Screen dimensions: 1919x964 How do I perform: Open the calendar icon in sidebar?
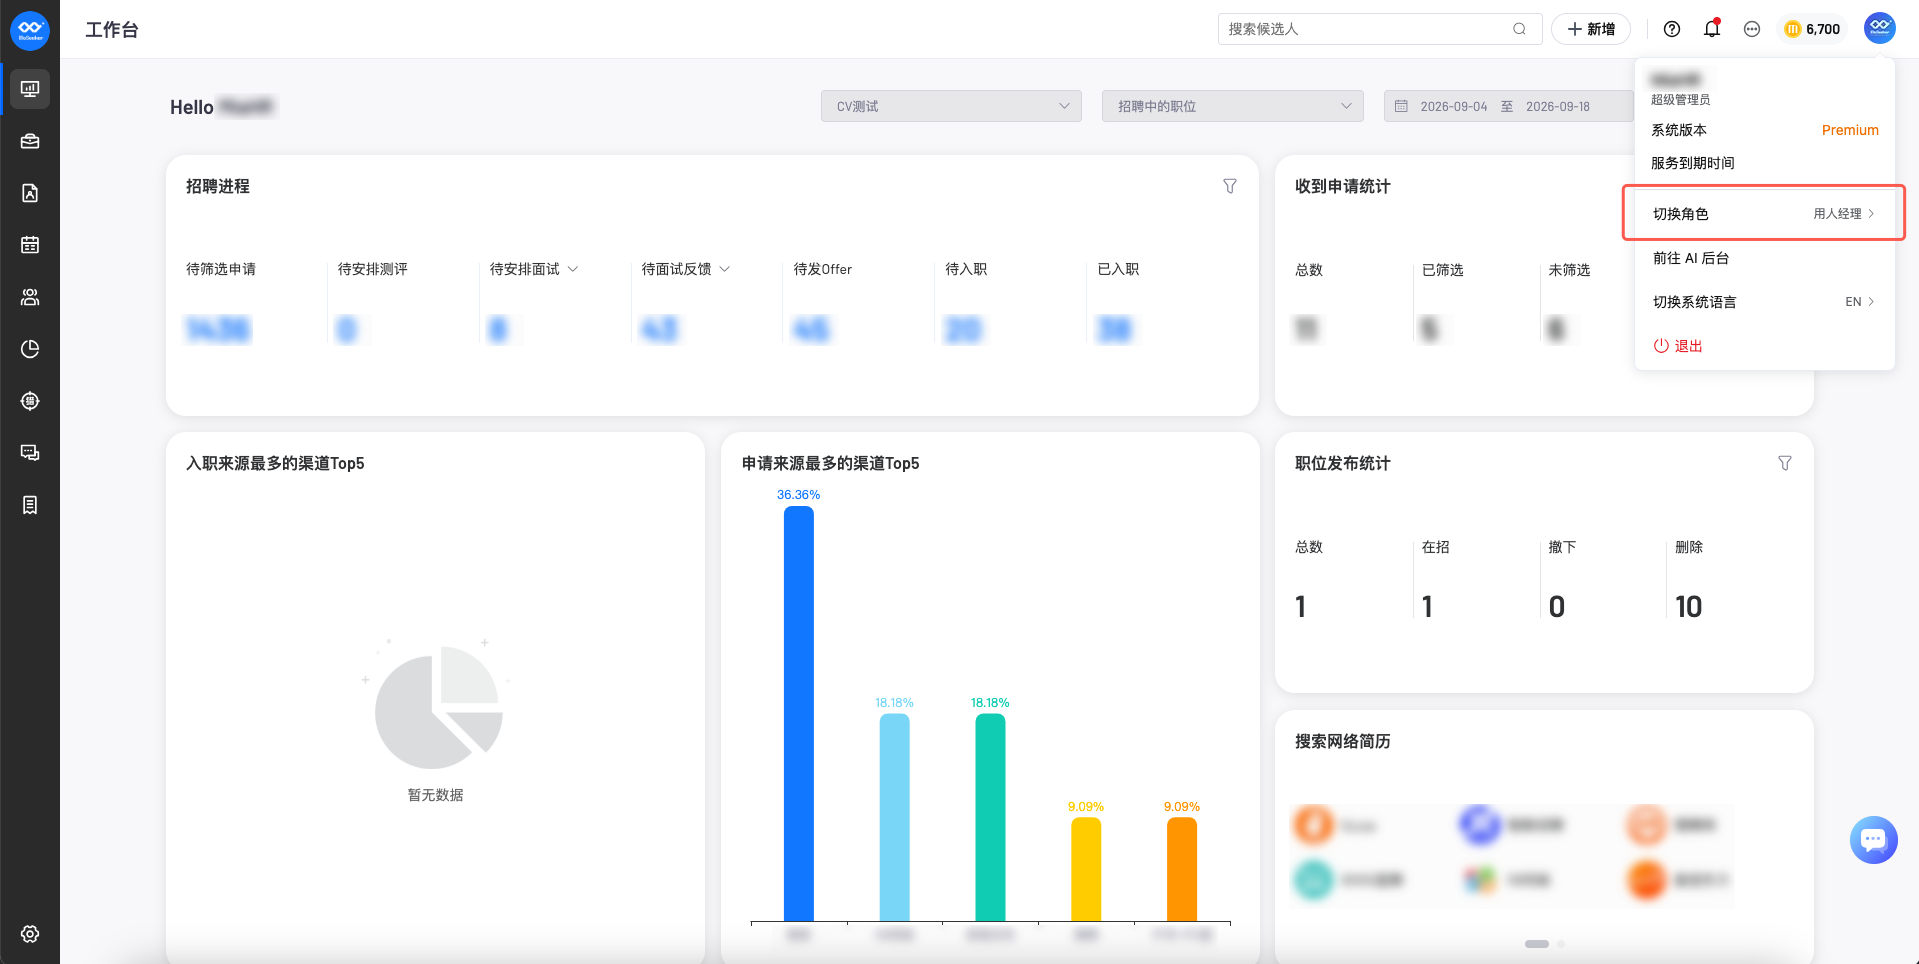(30, 245)
